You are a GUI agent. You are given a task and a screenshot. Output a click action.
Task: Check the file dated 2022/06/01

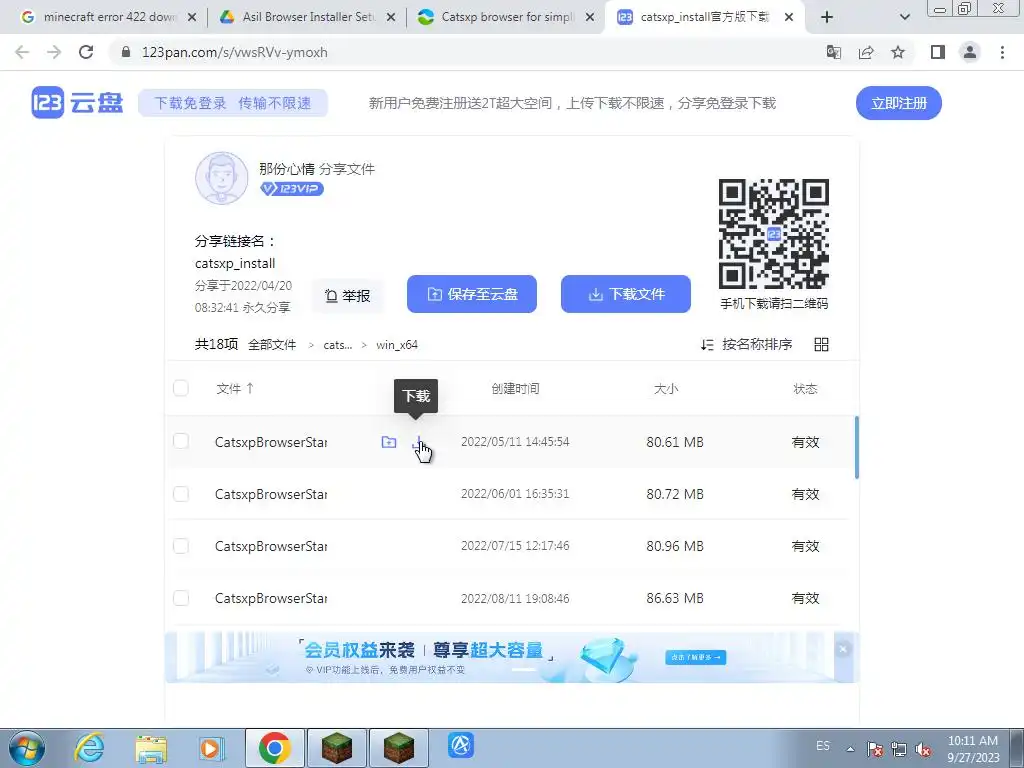[x=181, y=494]
